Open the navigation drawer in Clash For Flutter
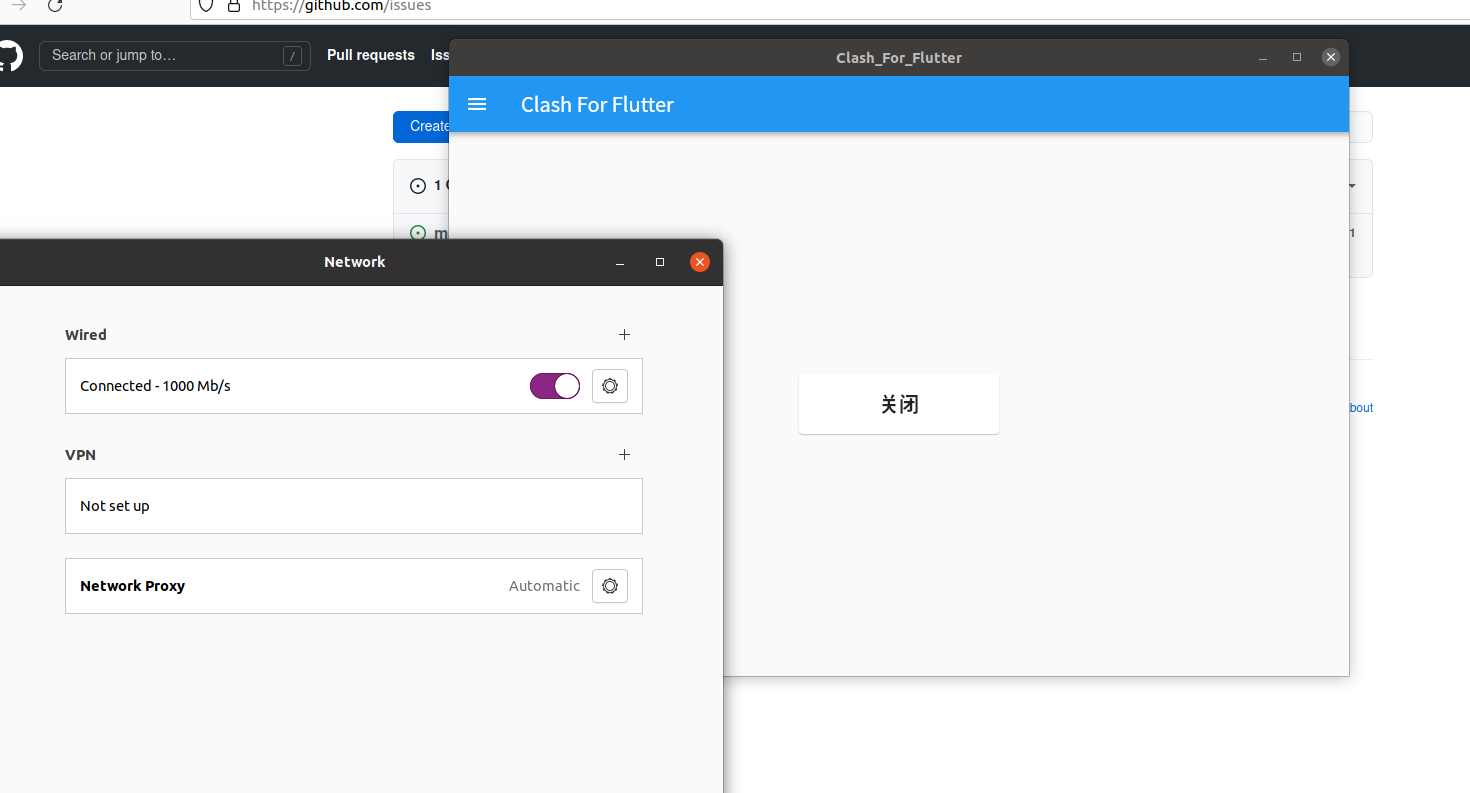The width and height of the screenshot is (1470, 793). click(477, 104)
